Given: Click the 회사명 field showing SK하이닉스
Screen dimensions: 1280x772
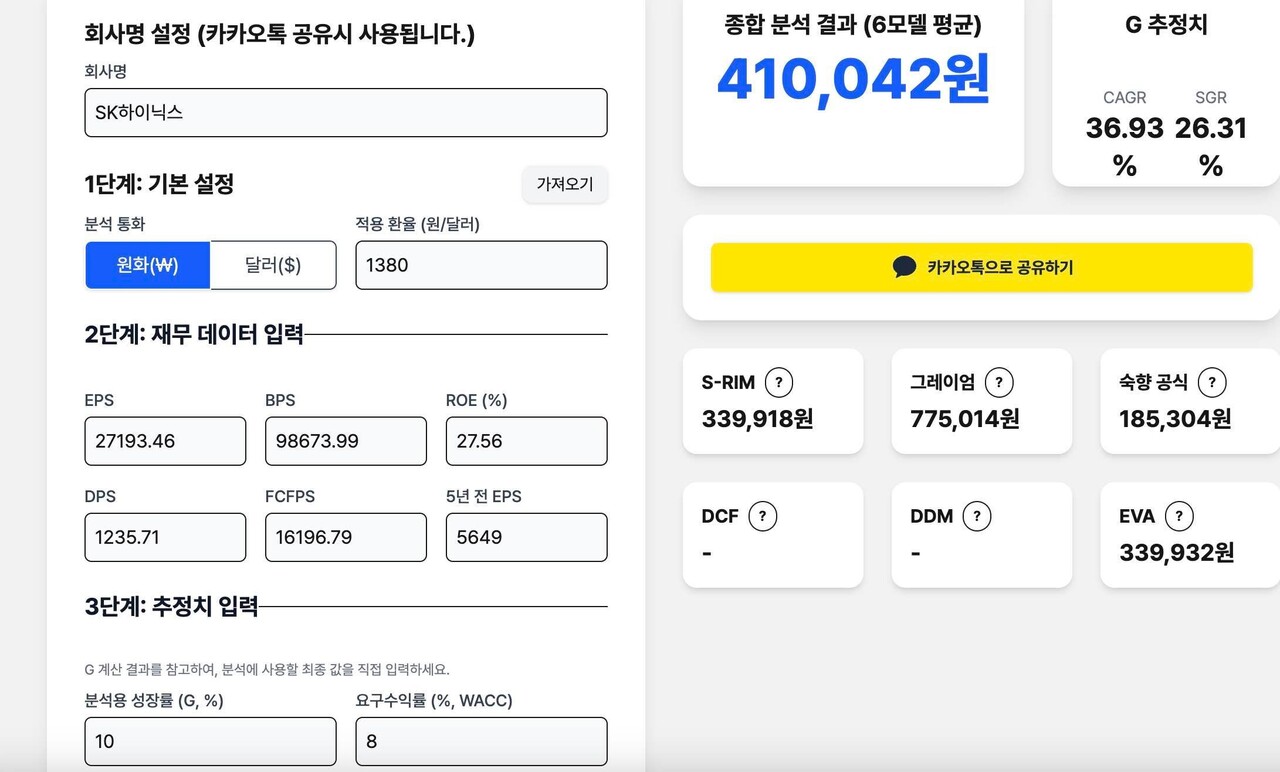Looking at the screenshot, I should [345, 112].
